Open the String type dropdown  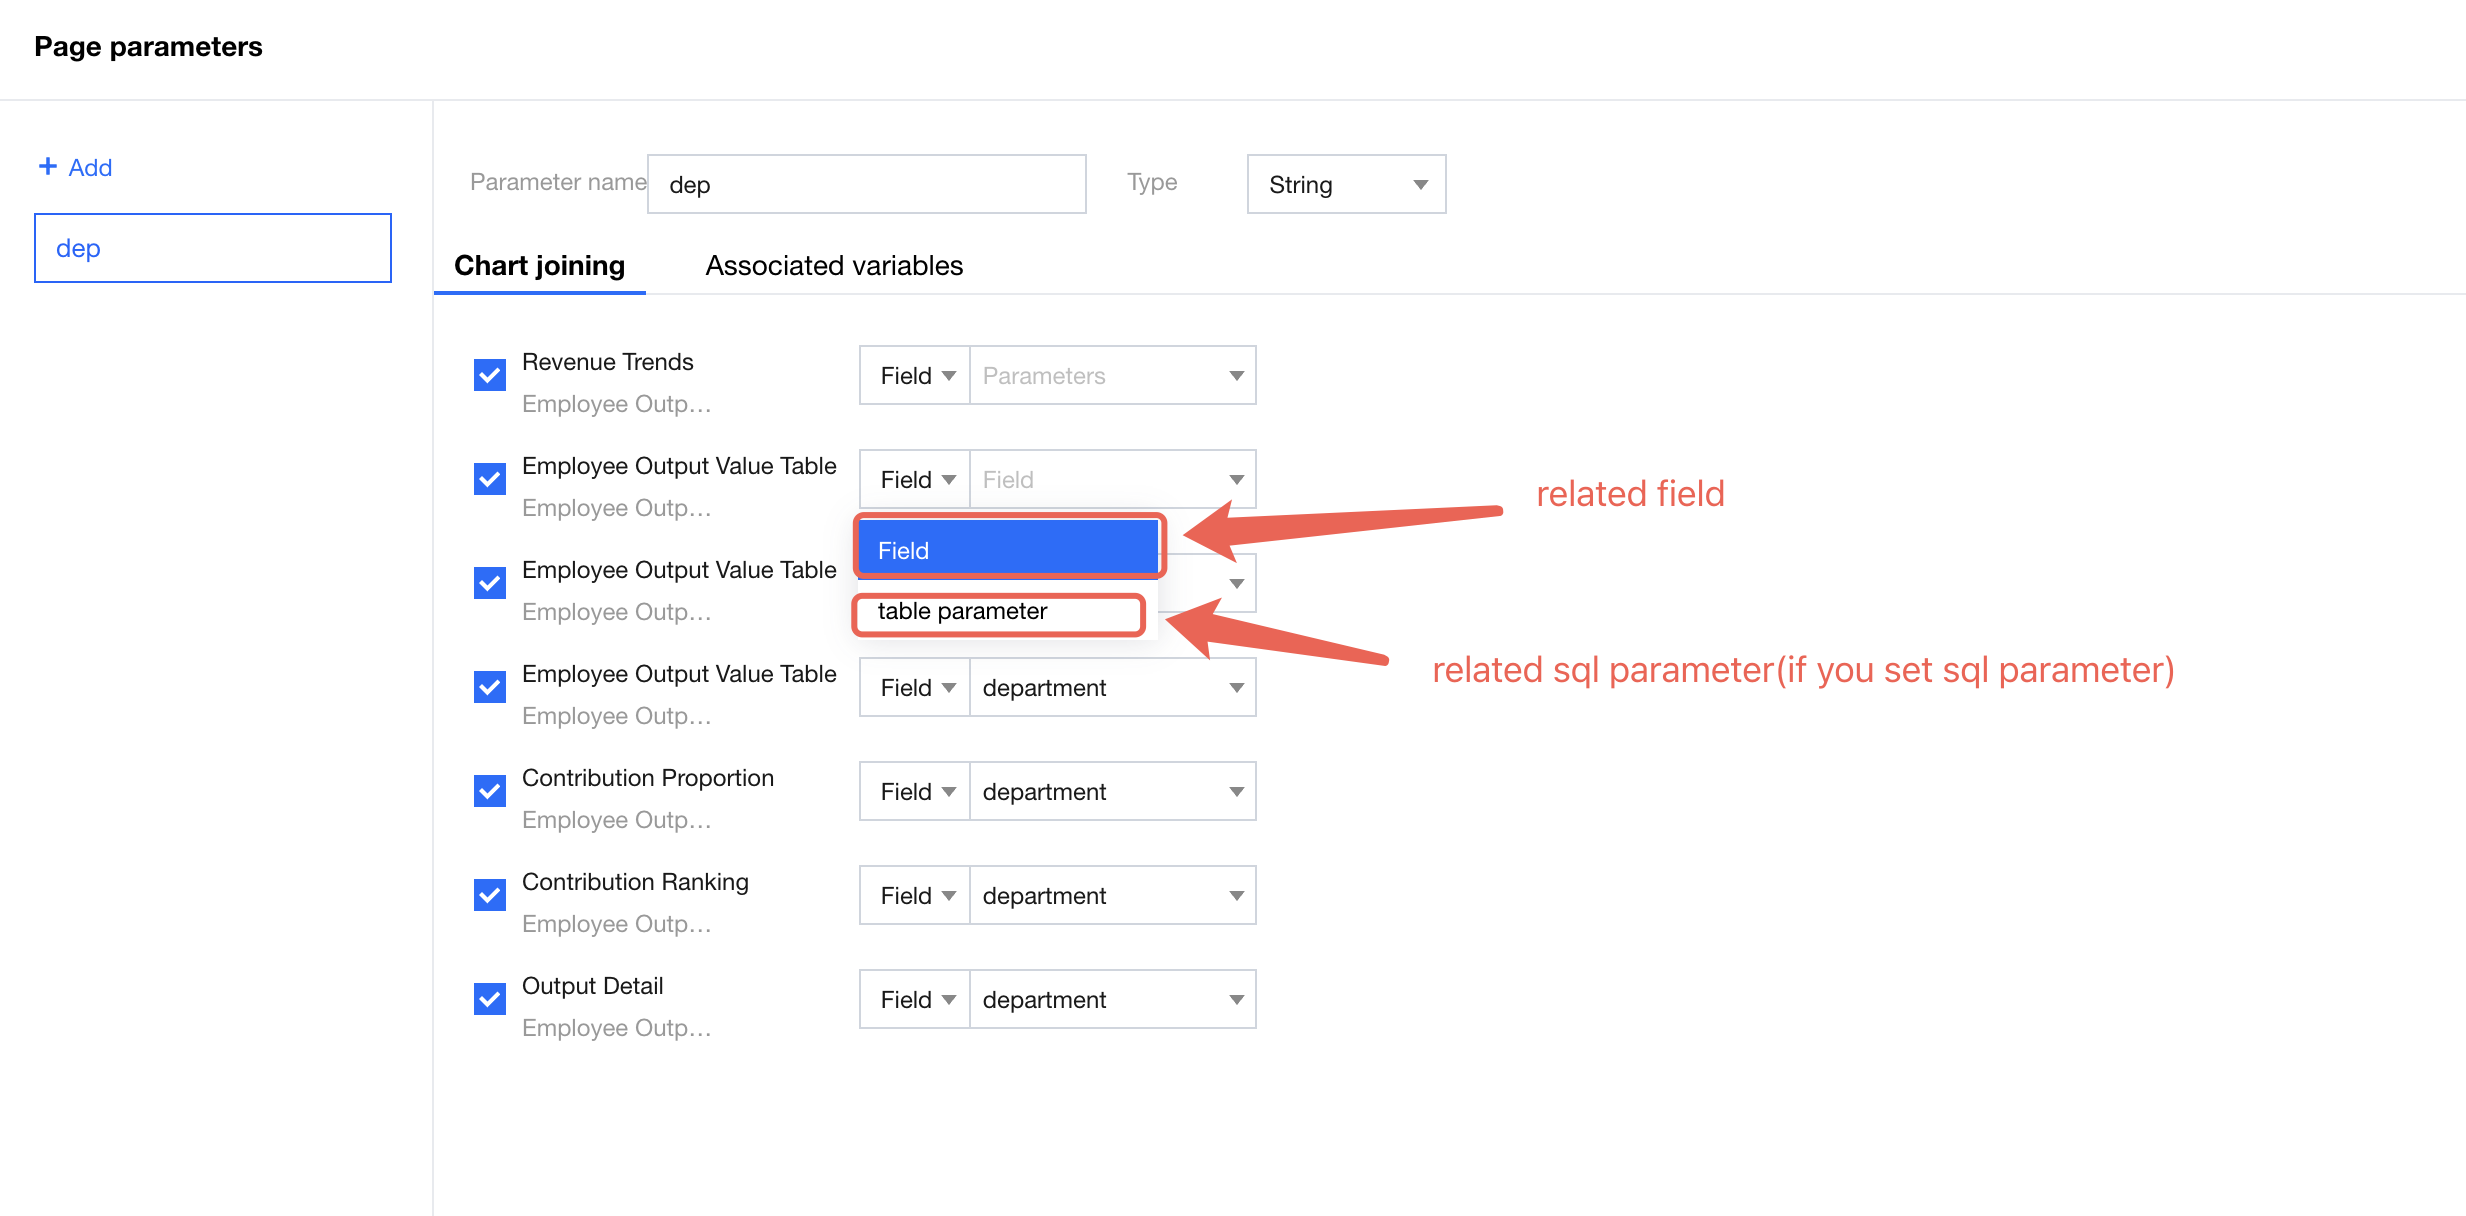[x=1345, y=184]
